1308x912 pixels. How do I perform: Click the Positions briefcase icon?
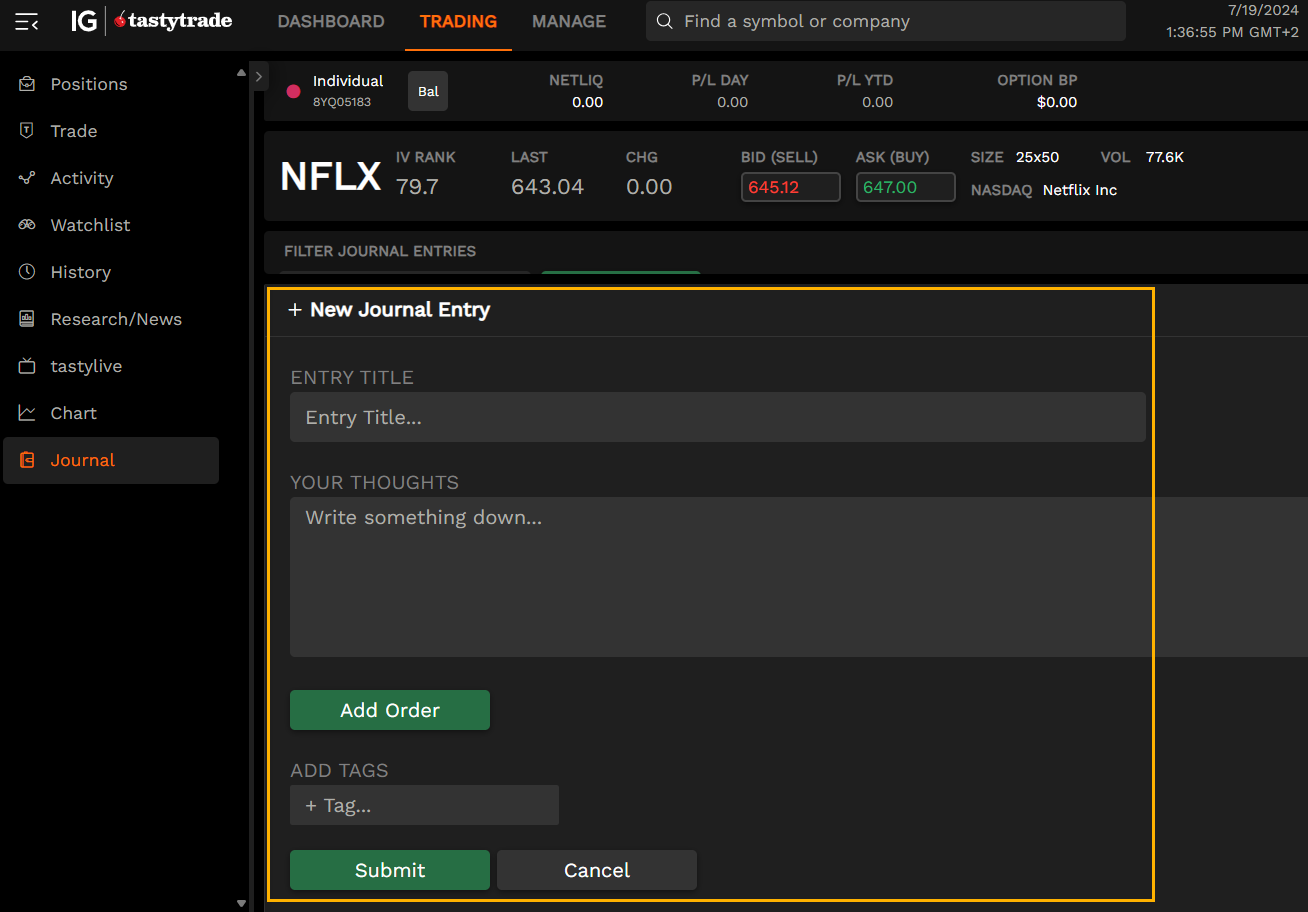click(x=27, y=84)
